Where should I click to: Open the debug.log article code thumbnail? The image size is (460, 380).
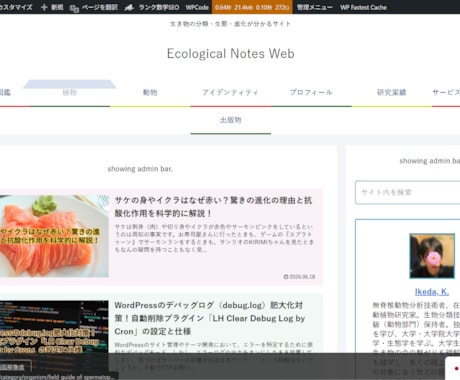(54, 337)
